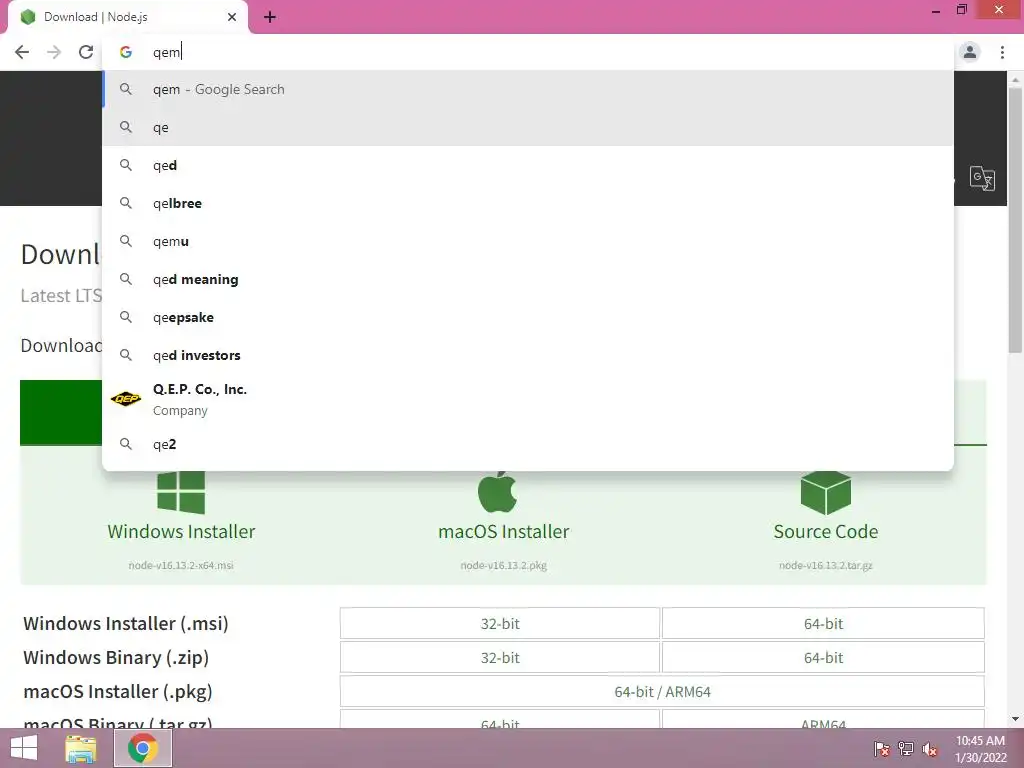Download the 64-bit Windows Binary (.zip)
The height and width of the screenshot is (768, 1024).
pyautogui.click(x=823, y=658)
